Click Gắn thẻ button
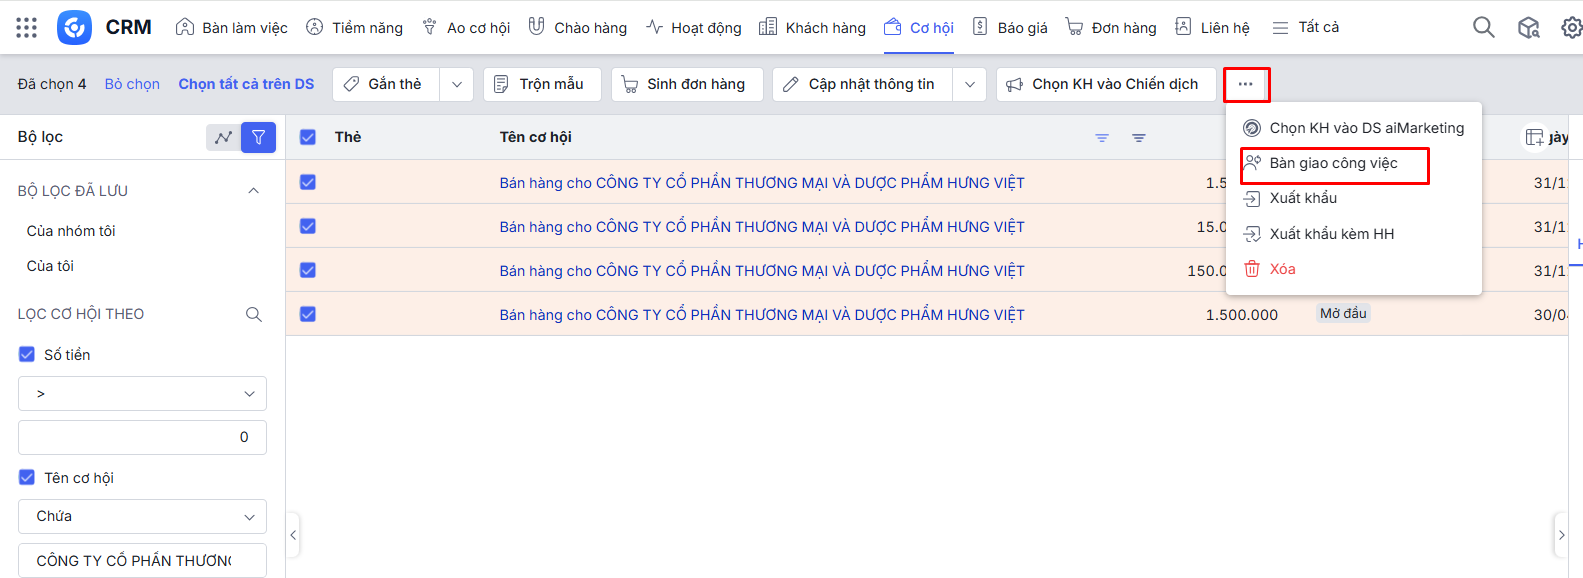 click(386, 84)
